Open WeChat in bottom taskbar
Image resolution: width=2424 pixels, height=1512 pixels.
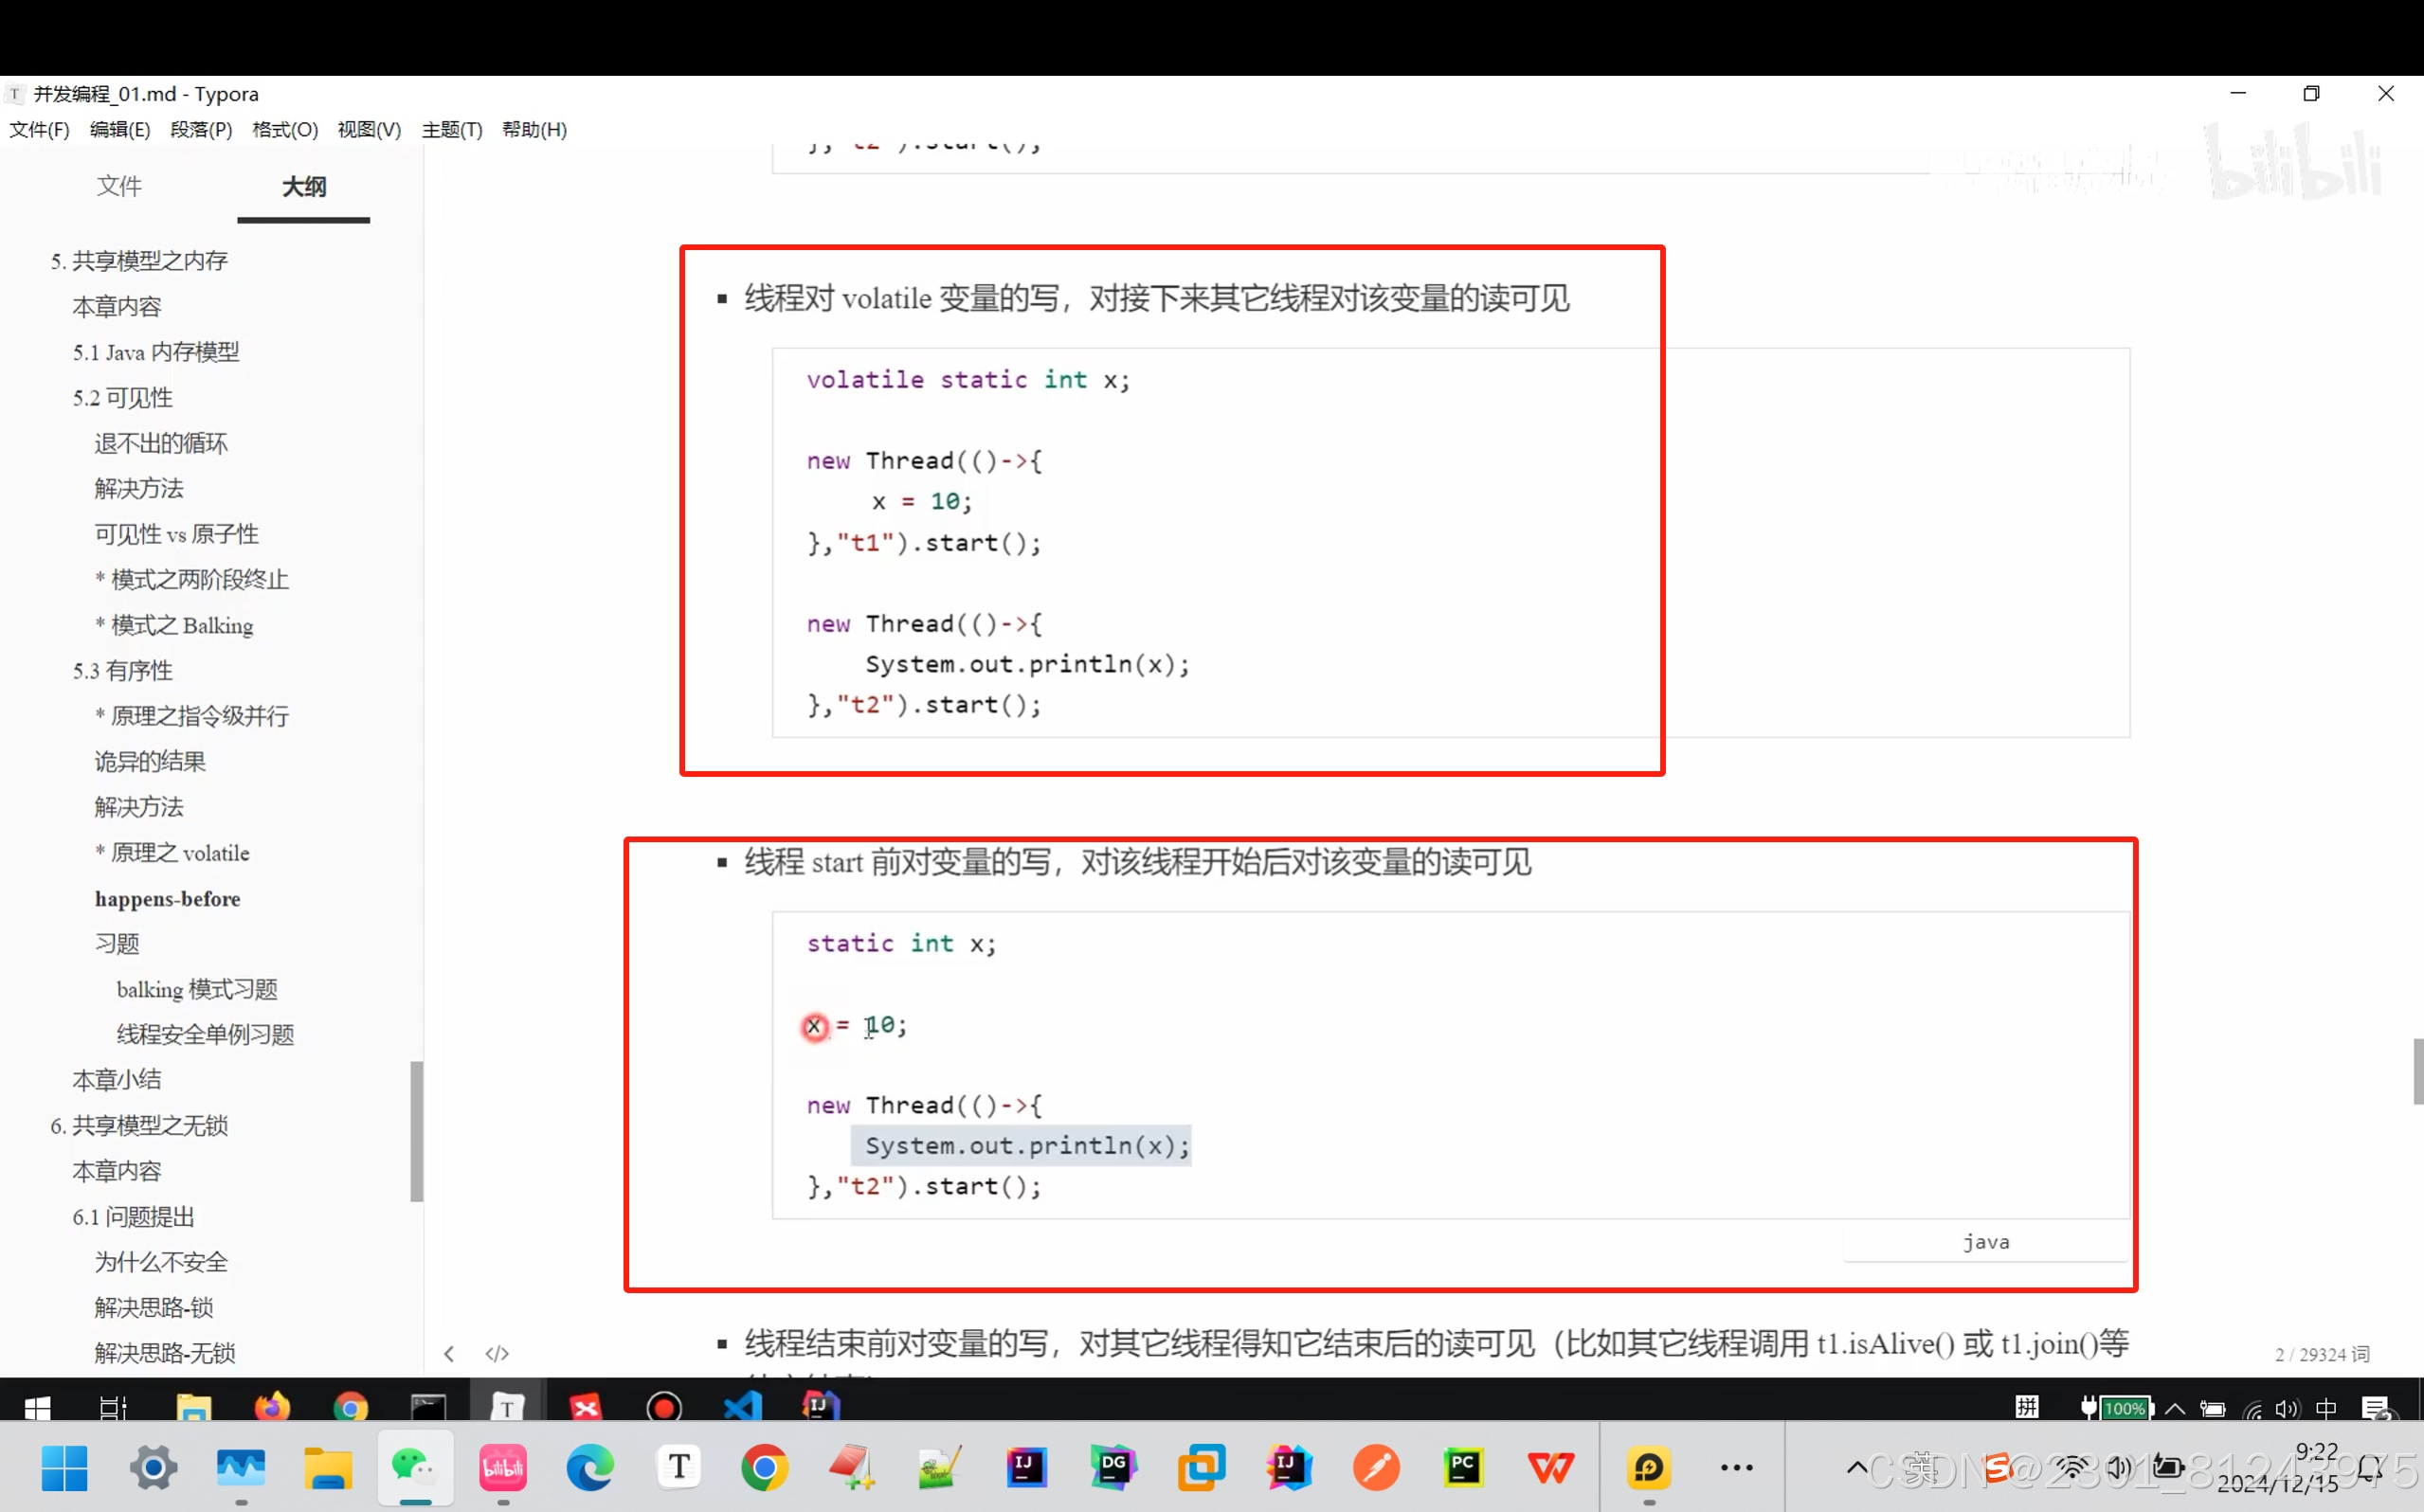tap(415, 1467)
